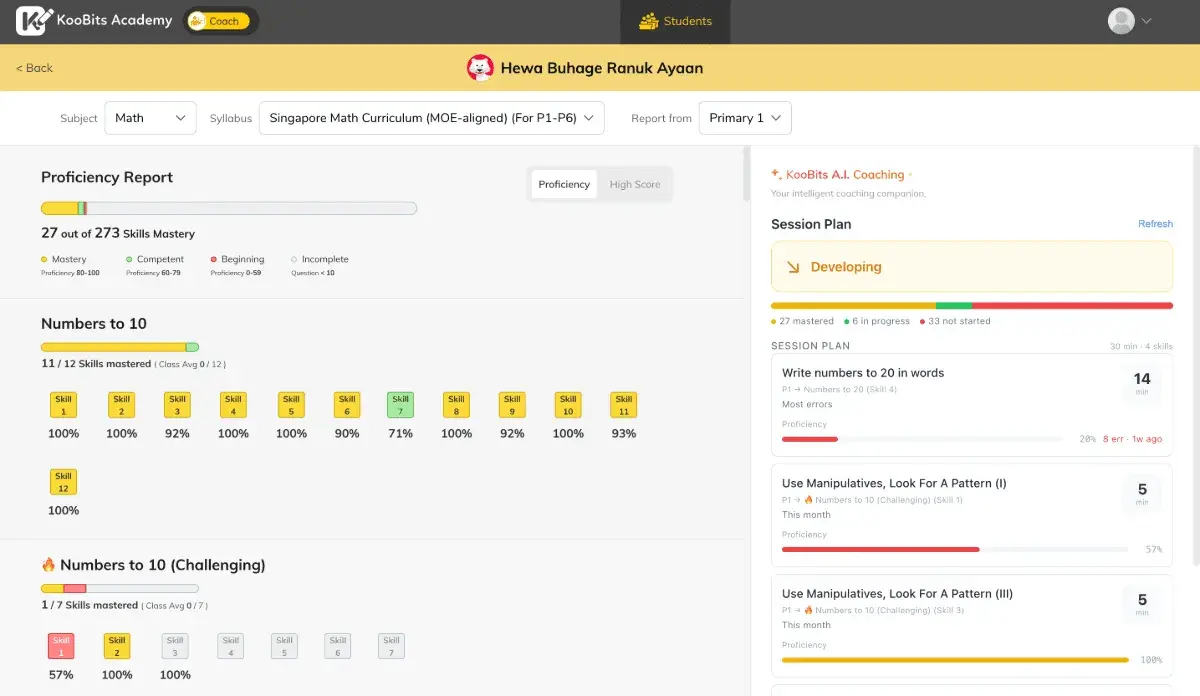Click Skill 6 badge in Numbers to 10
Image resolution: width=1200 pixels, height=696 pixels.
pyautogui.click(x=347, y=405)
